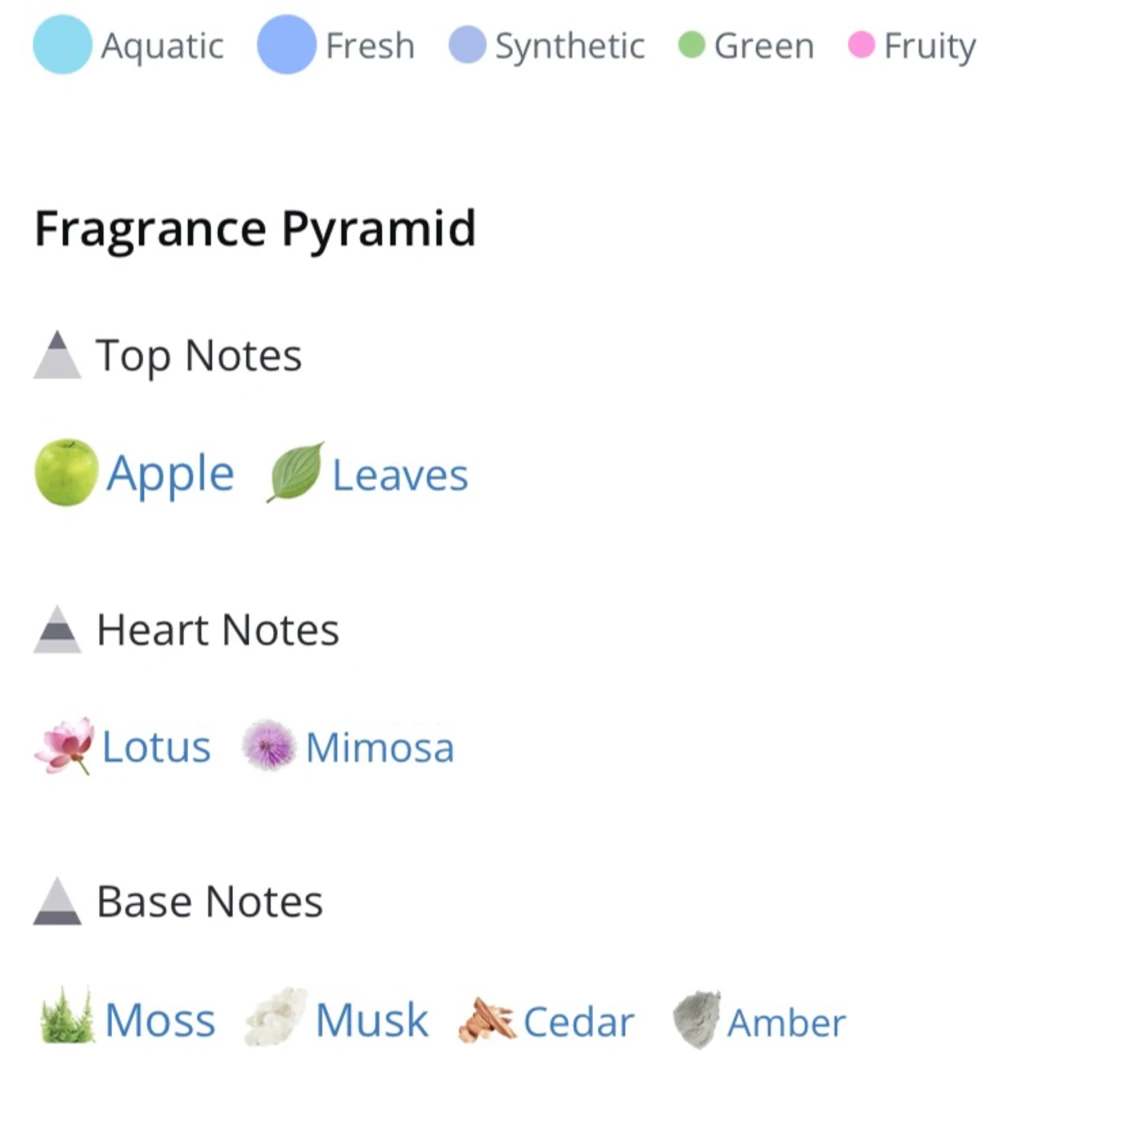
Task: Click the pink lotus flower icon
Action: point(65,745)
